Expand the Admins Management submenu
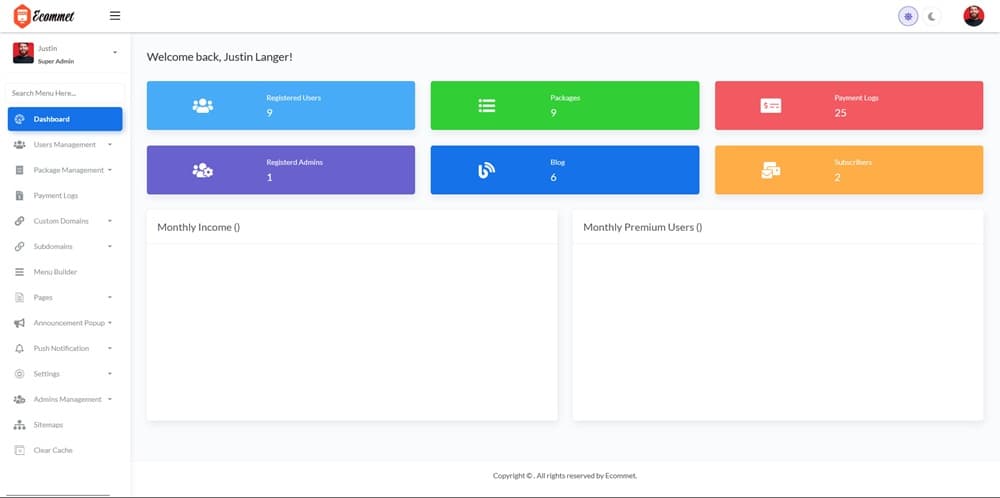The height and width of the screenshot is (498, 1000). (67, 399)
